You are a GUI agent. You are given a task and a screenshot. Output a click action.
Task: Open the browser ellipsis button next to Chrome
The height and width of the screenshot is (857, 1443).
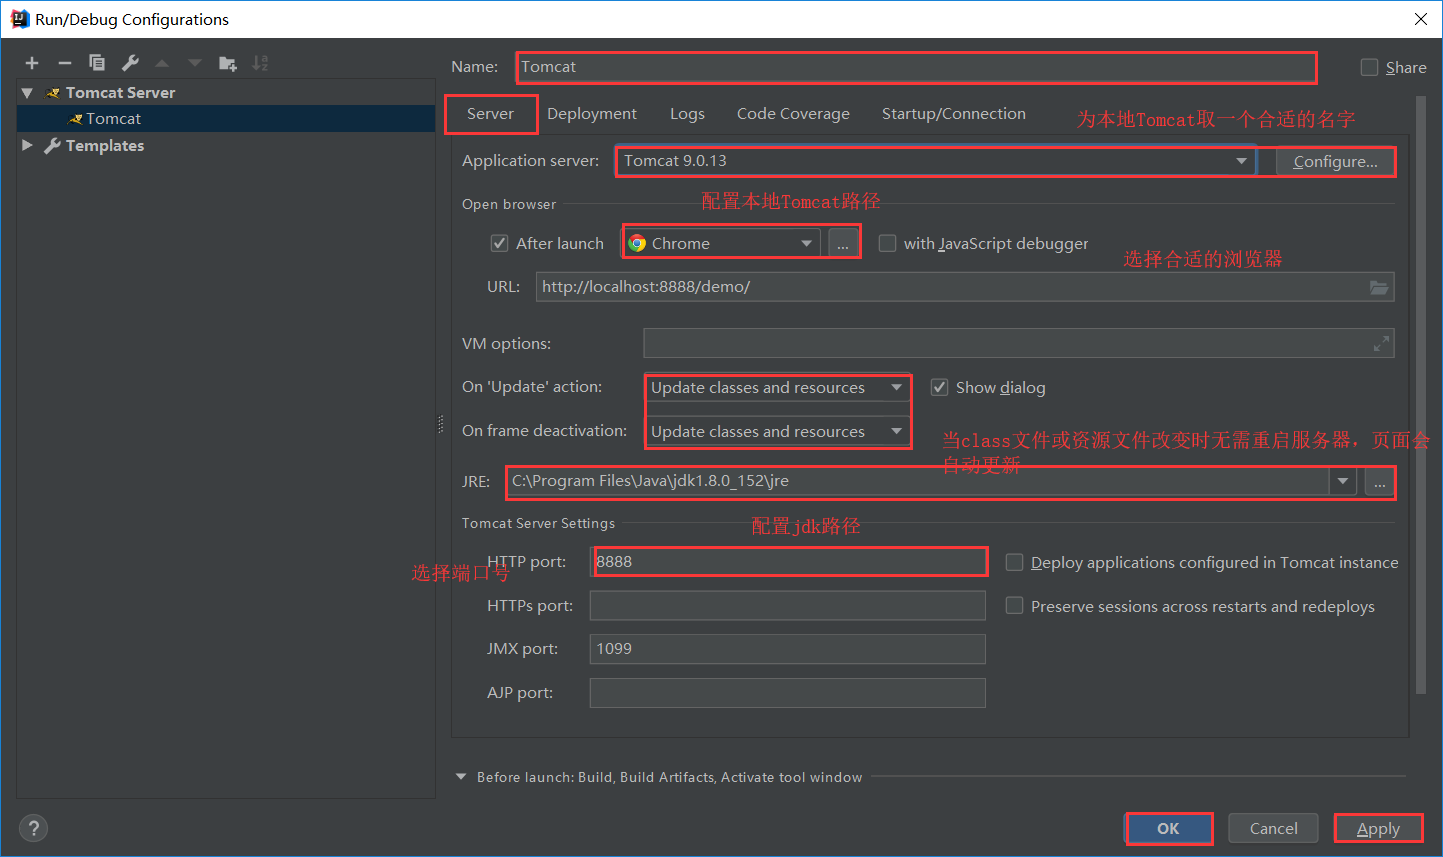[843, 243]
